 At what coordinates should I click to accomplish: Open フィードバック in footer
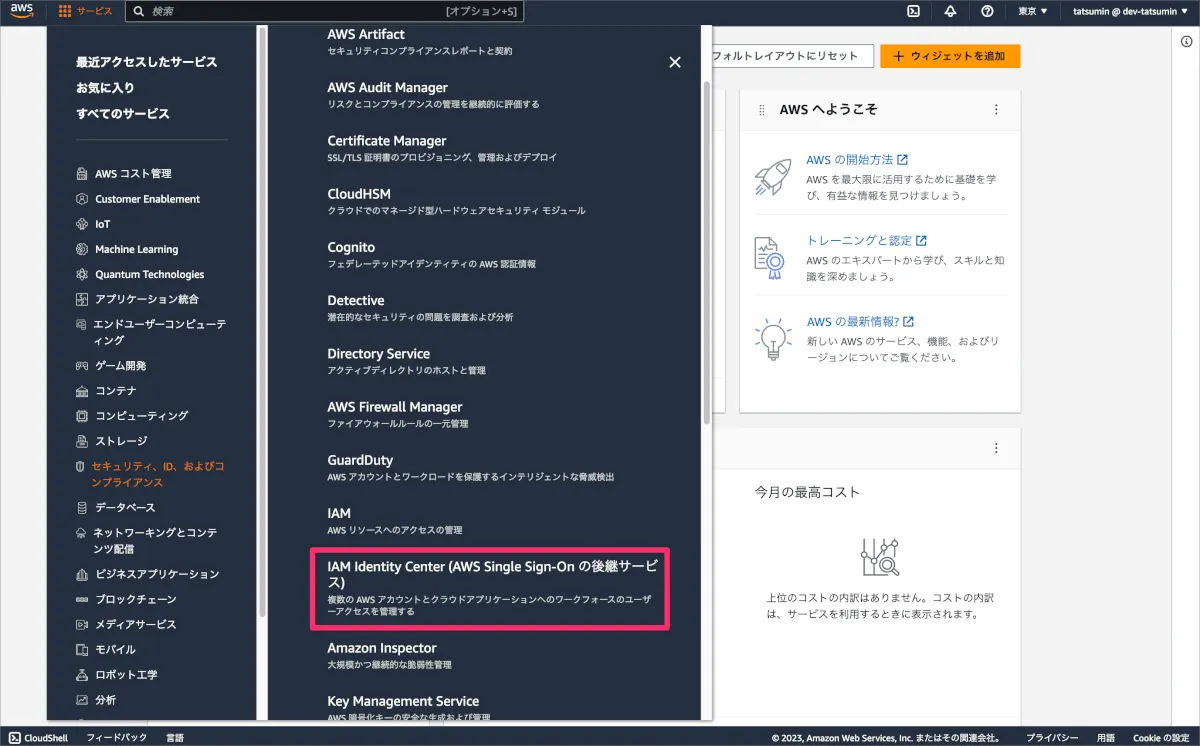click(x=116, y=737)
